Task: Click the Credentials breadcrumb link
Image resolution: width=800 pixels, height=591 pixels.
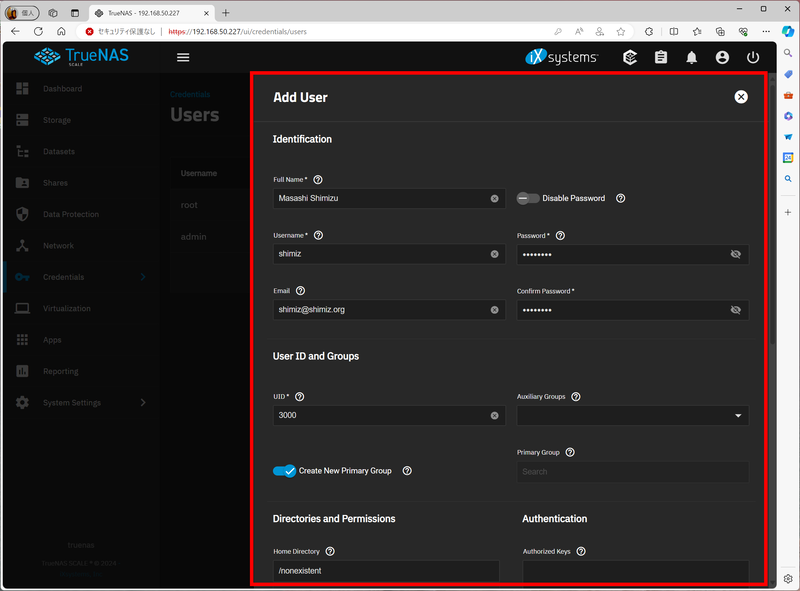Action: (x=190, y=94)
